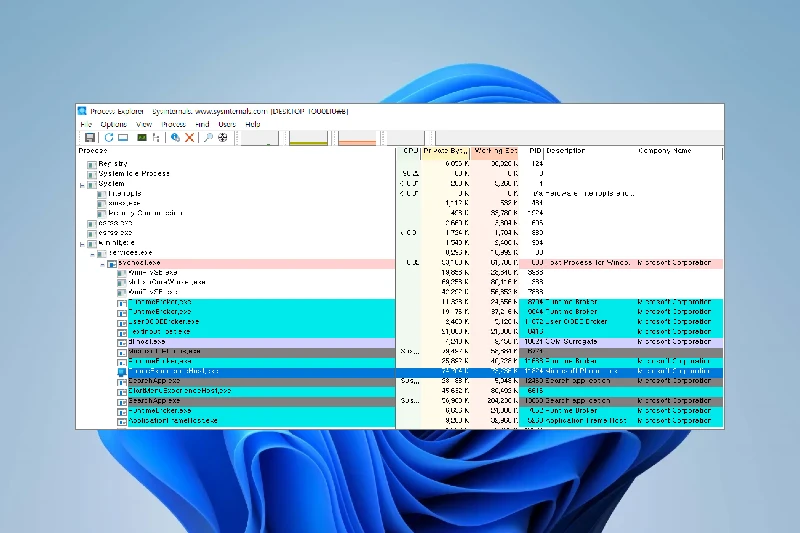The height and width of the screenshot is (533, 800).
Task: Select the Registry process row
Action: pyautogui.click(x=399, y=164)
